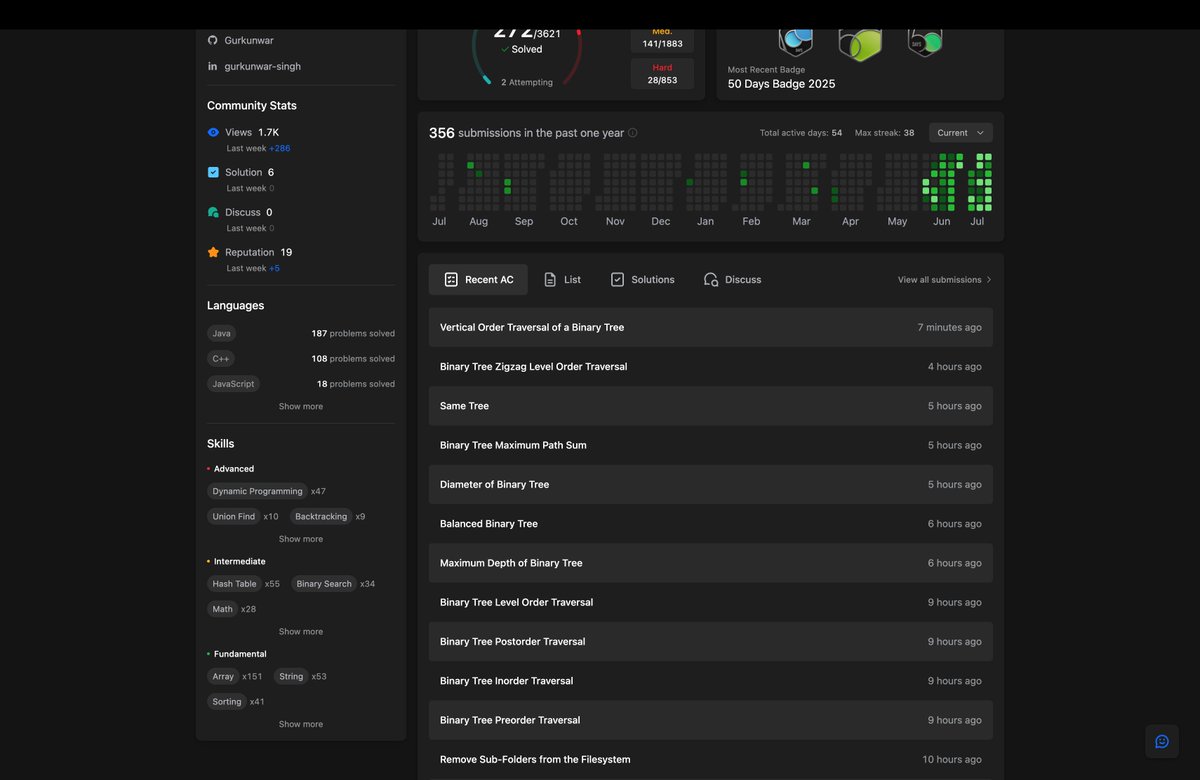The height and width of the screenshot is (780, 1200).
Task: Open the floating chat support icon
Action: point(1162,741)
